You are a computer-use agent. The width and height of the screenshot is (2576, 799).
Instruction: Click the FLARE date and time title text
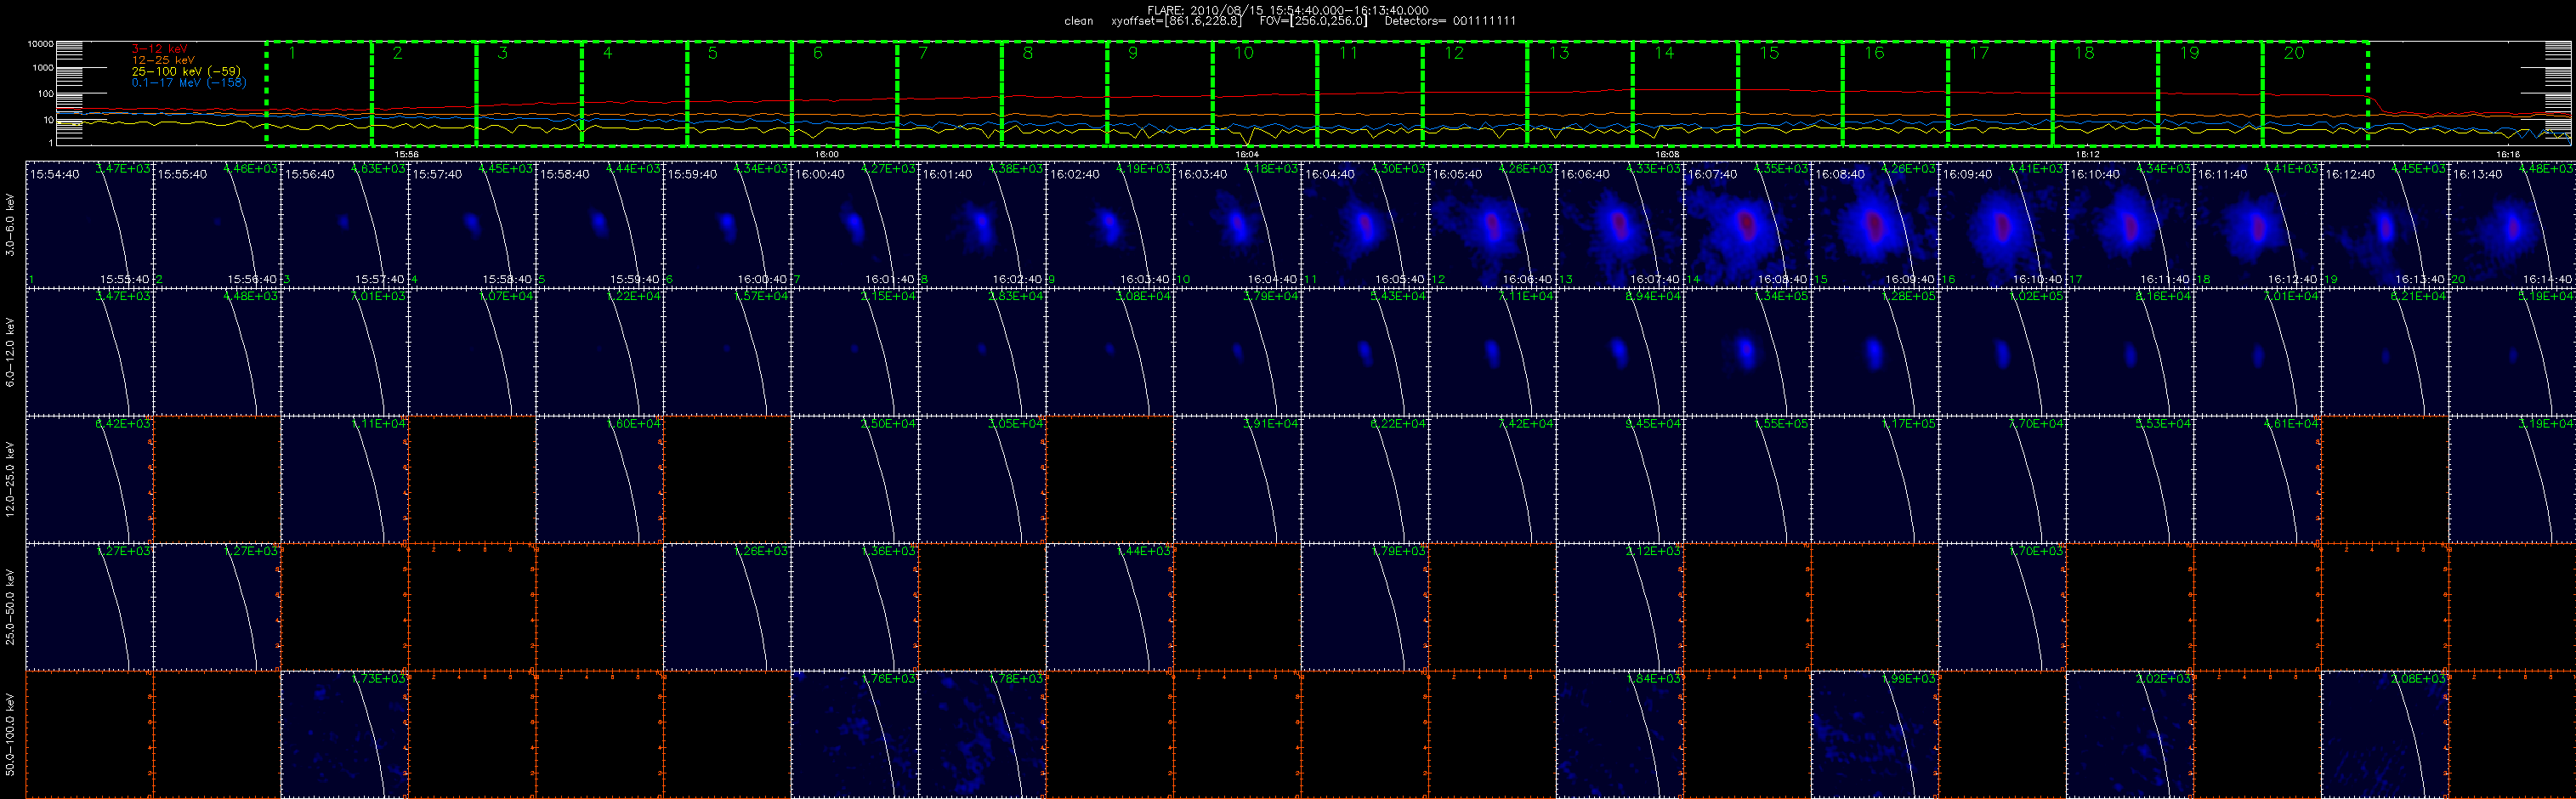point(1288,10)
